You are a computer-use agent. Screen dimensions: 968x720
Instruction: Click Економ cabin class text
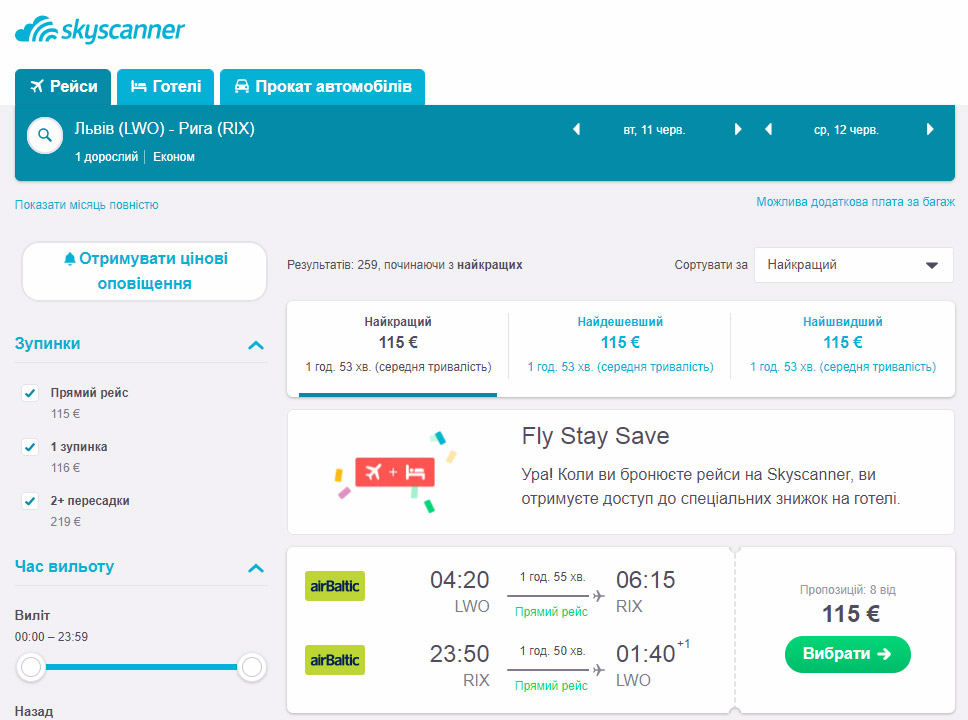[x=174, y=157]
